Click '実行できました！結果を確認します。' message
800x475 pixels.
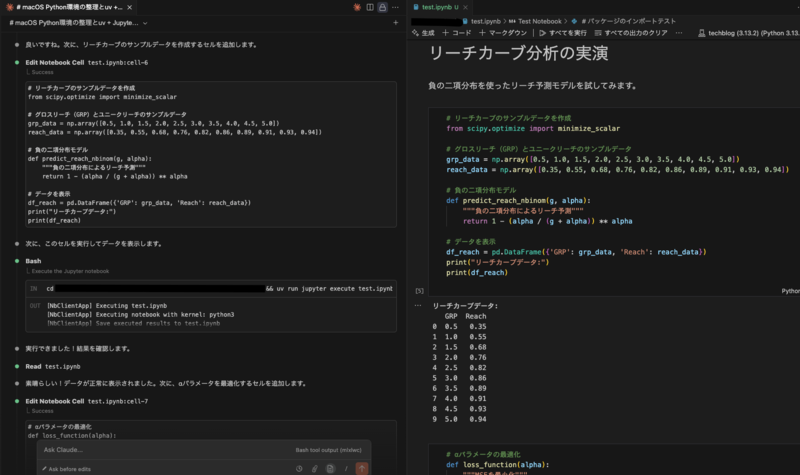[78, 348]
